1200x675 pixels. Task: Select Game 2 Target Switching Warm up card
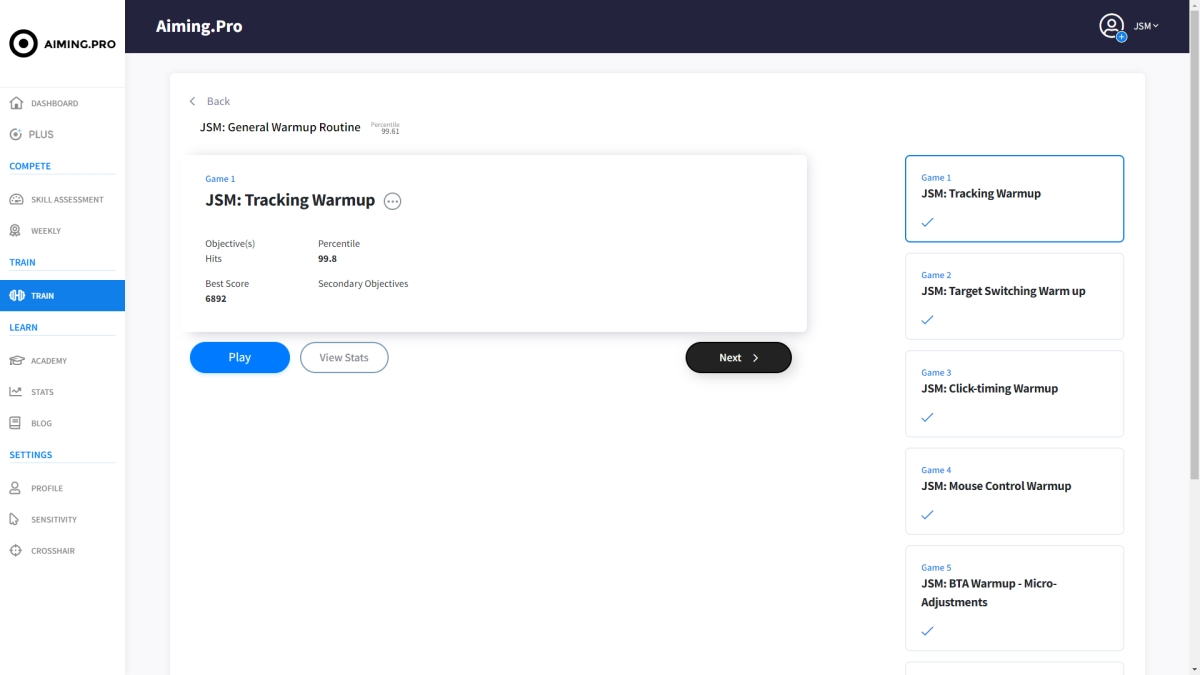click(1014, 296)
